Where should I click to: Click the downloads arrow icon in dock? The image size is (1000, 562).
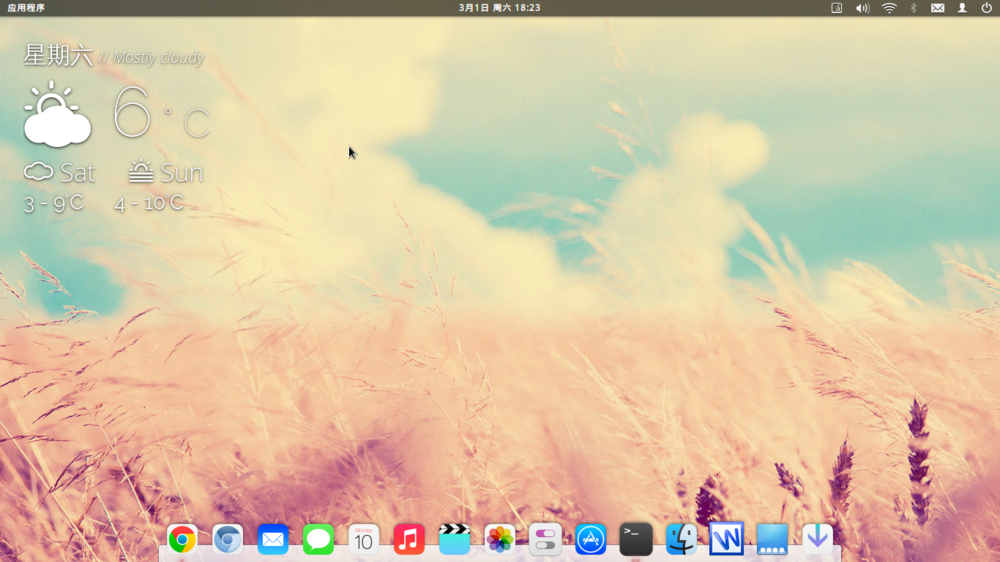818,539
